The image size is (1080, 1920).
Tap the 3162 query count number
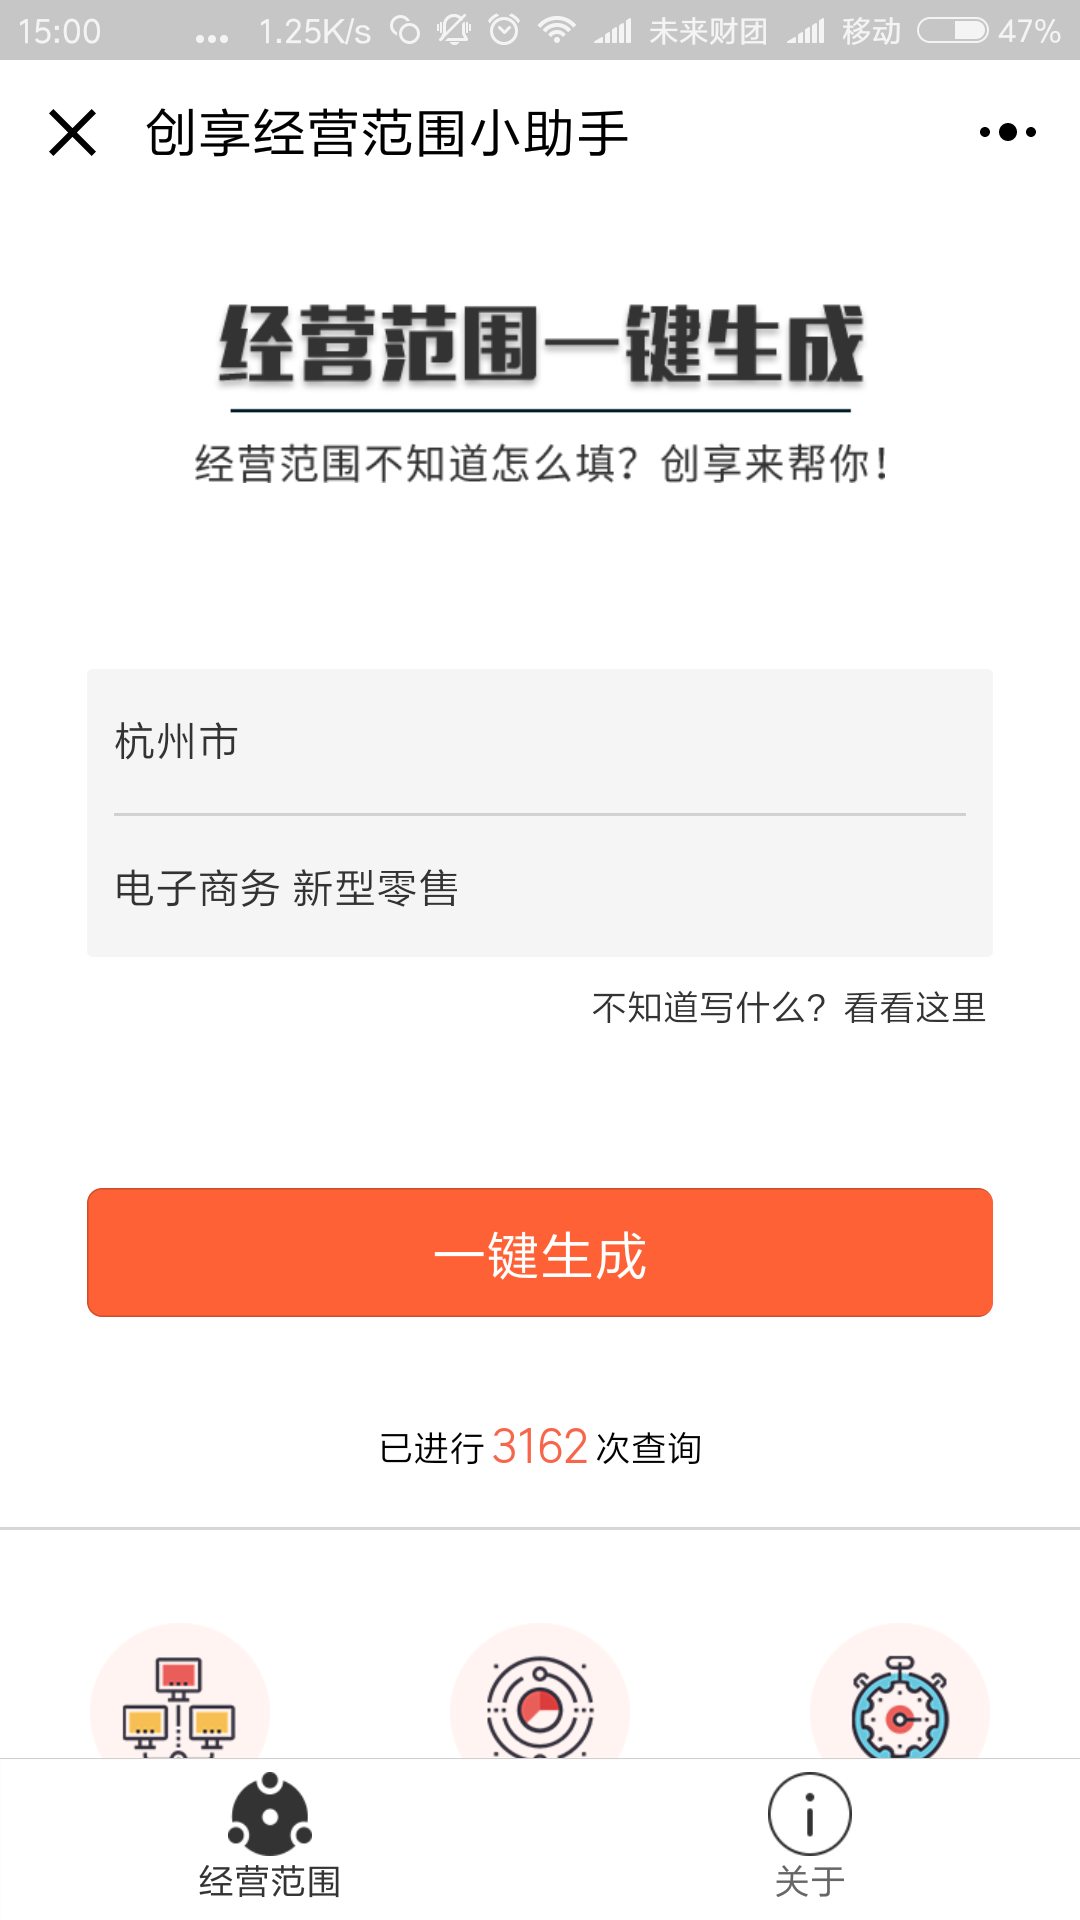coord(540,1447)
